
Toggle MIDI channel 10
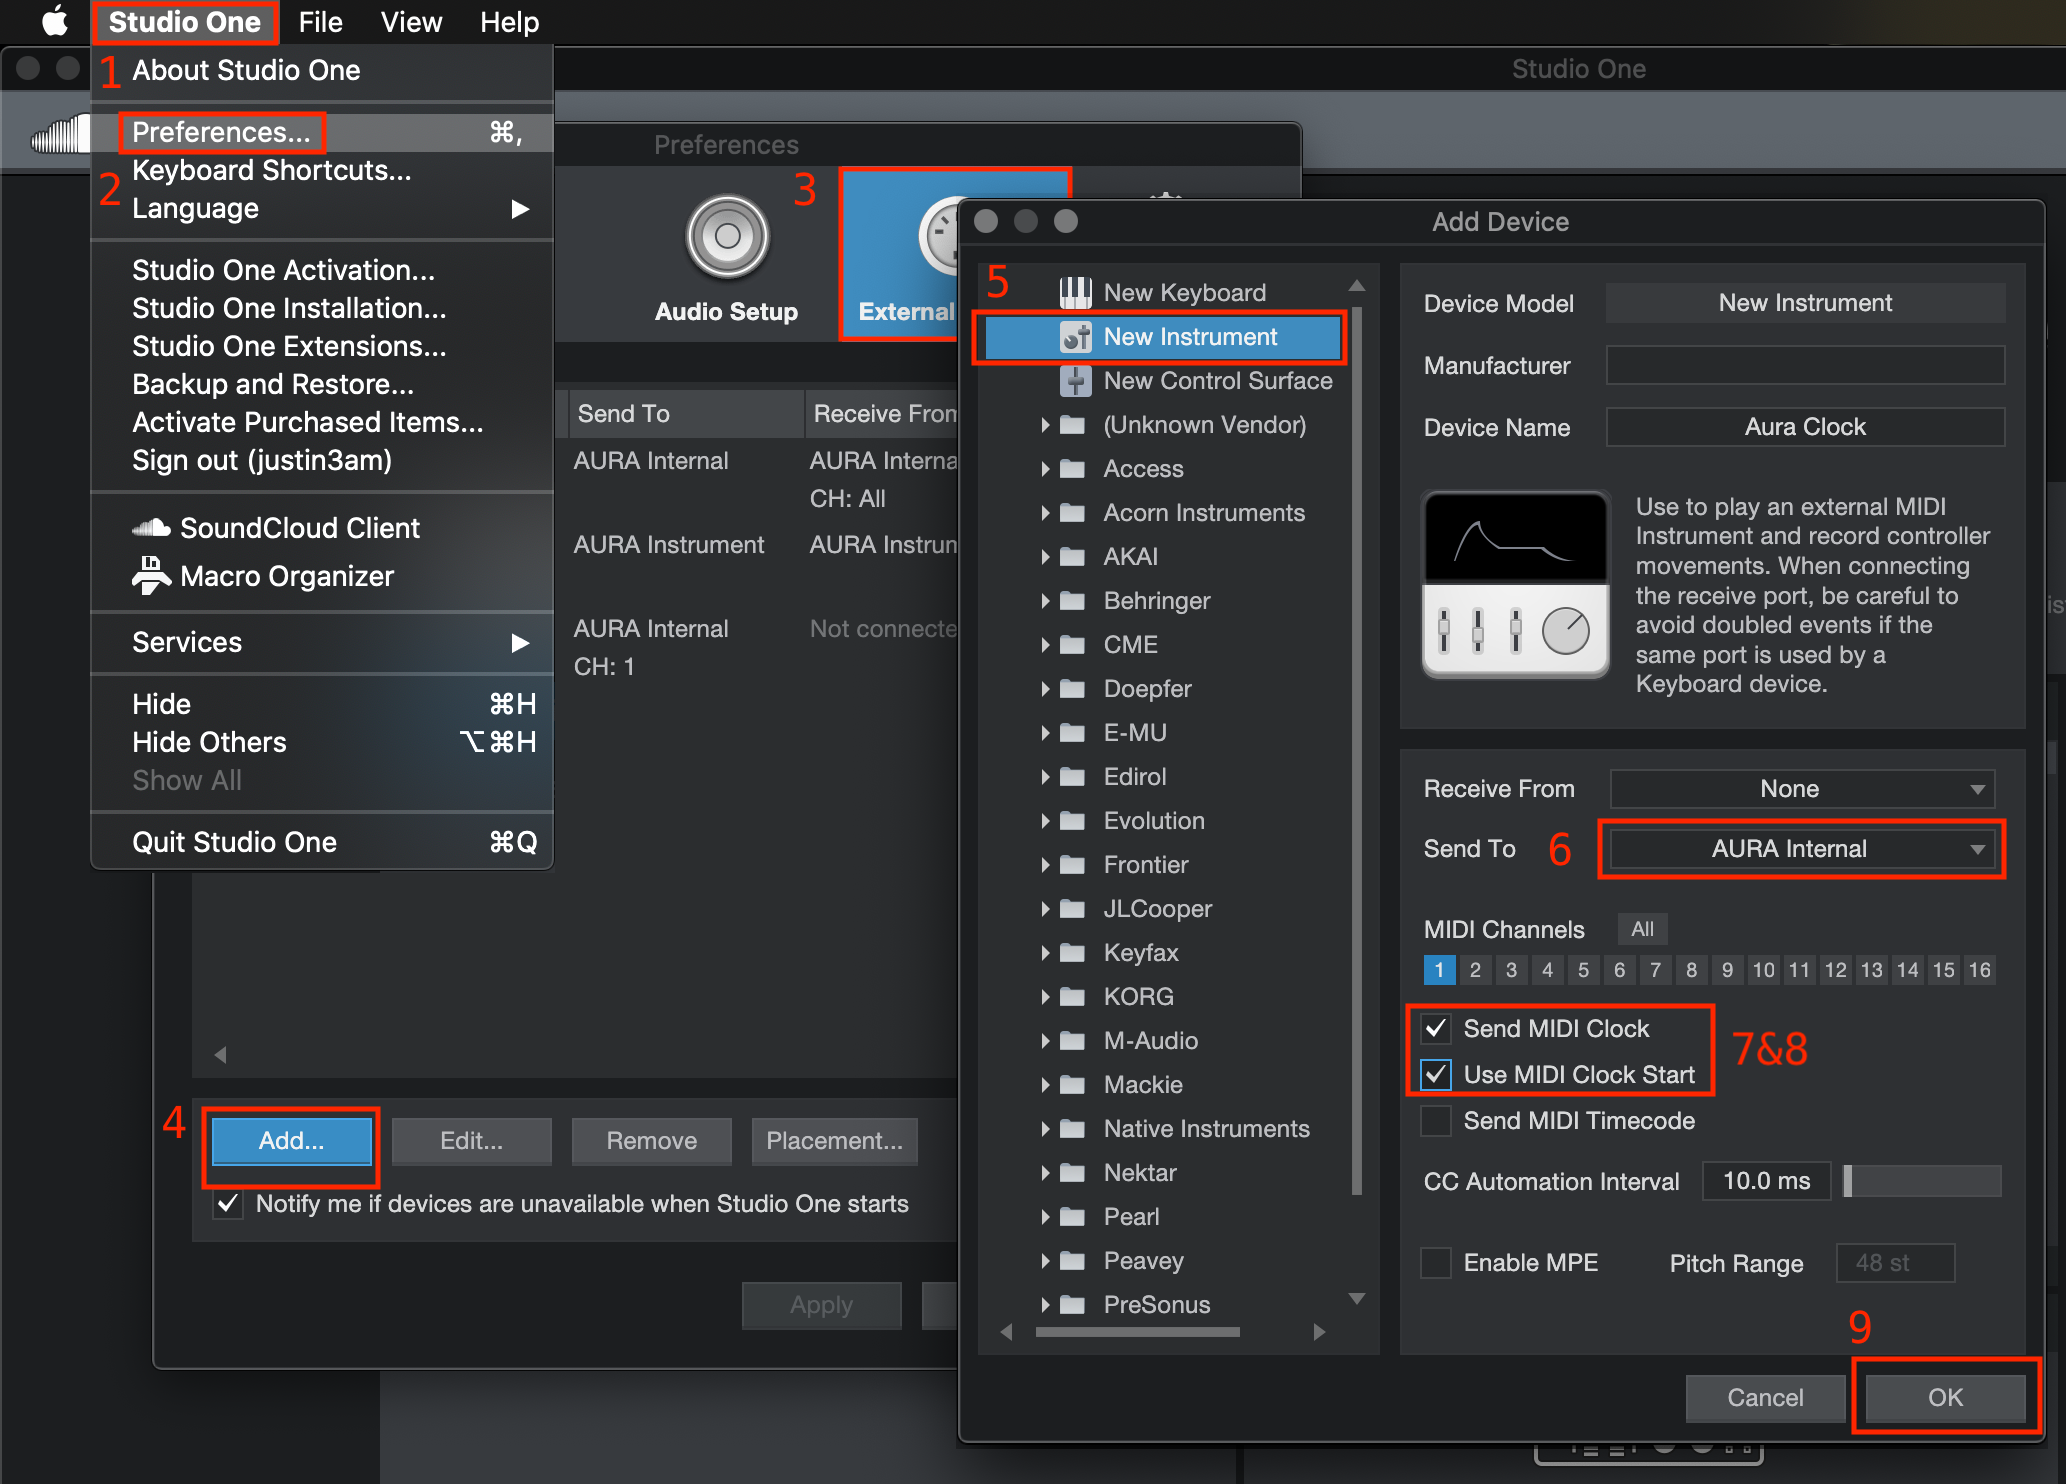1763,970
